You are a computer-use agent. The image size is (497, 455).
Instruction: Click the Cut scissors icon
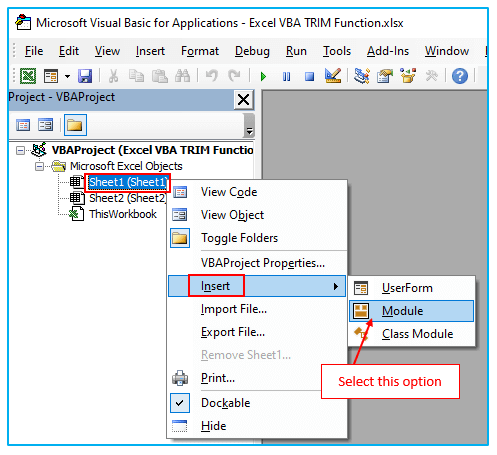click(x=113, y=76)
